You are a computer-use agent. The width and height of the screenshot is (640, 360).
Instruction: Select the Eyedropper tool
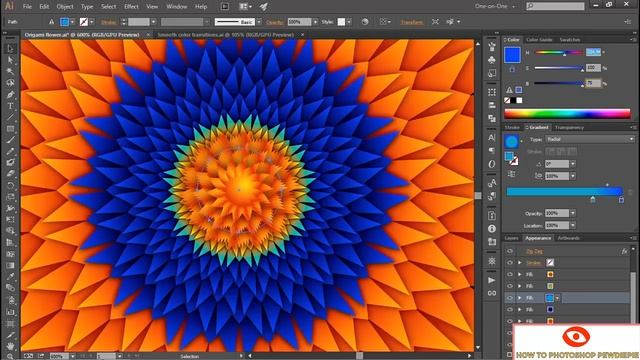tap(10, 276)
